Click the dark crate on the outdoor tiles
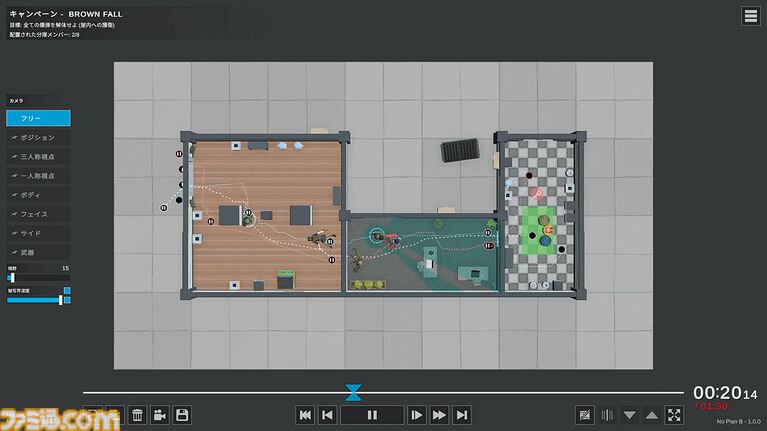 pos(460,150)
